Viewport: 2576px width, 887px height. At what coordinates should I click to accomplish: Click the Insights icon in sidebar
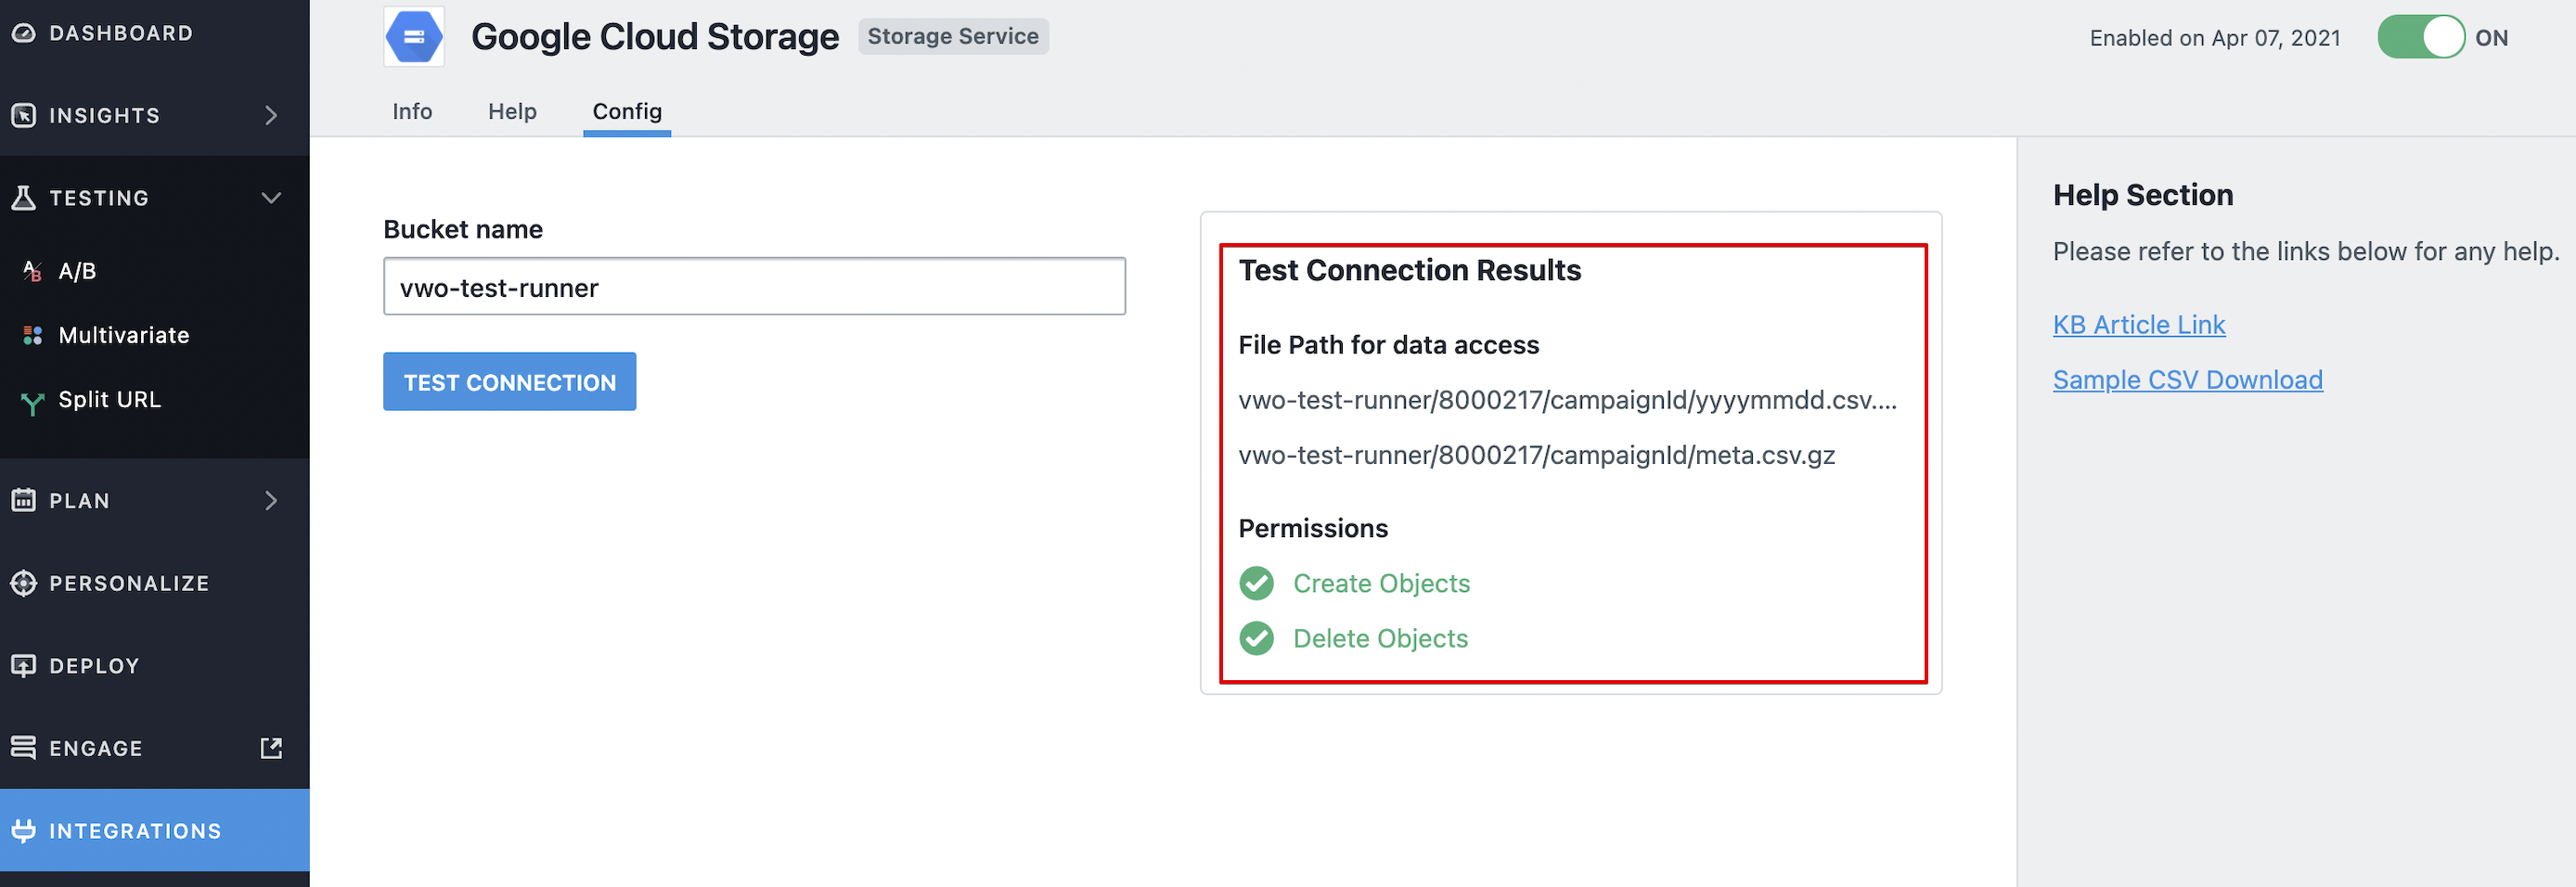pos(23,116)
